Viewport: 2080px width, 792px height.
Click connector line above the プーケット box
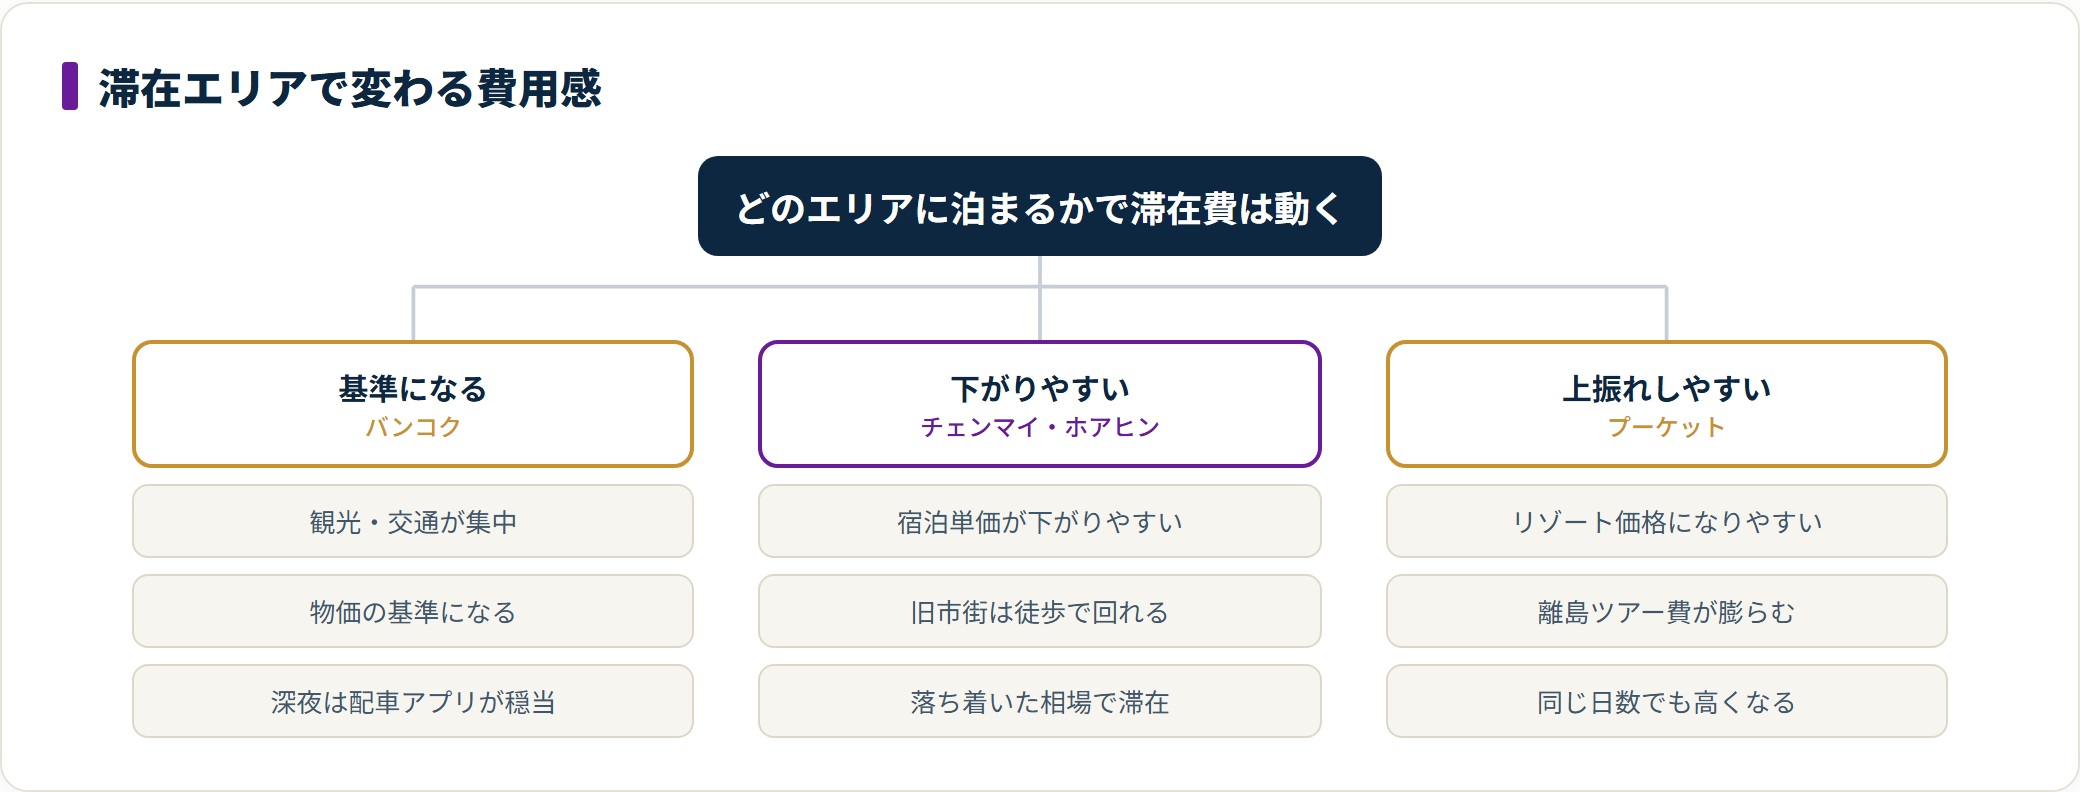pyautogui.click(x=1667, y=313)
